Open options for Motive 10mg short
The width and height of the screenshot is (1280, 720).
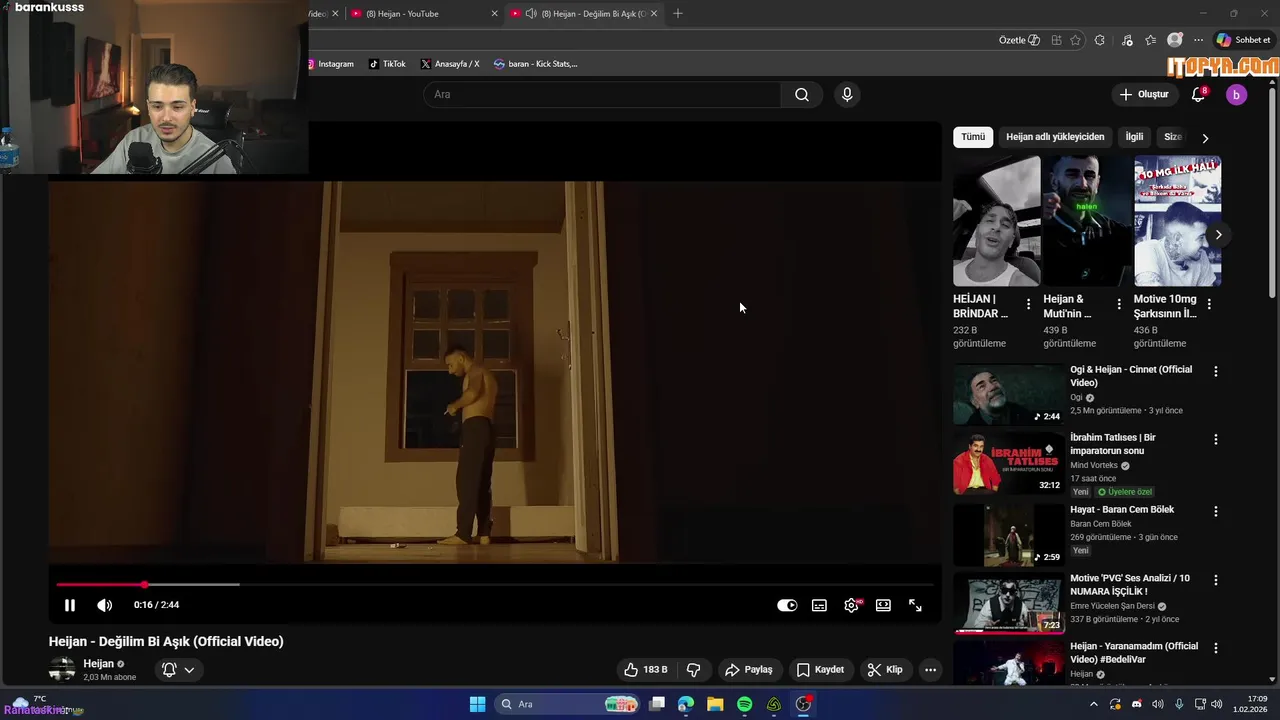click(1209, 304)
